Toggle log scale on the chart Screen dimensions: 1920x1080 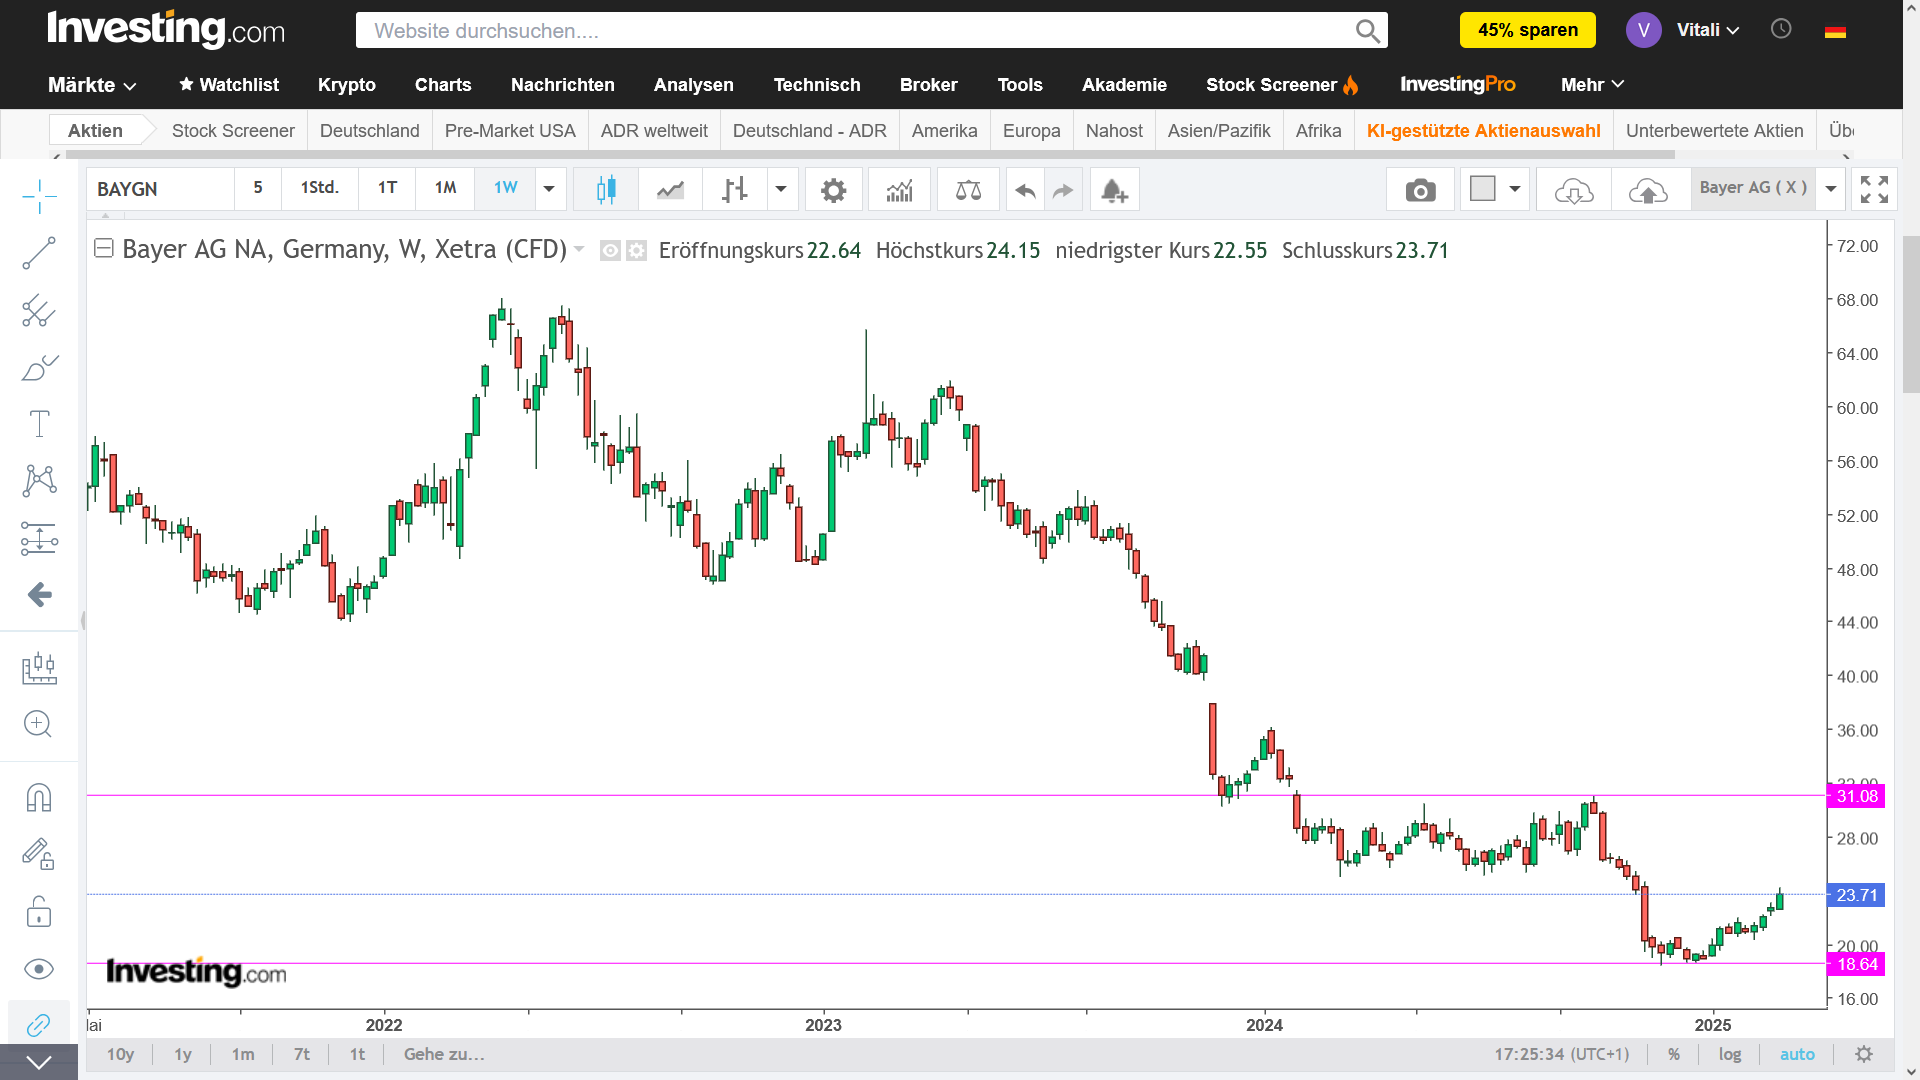(x=1730, y=1054)
